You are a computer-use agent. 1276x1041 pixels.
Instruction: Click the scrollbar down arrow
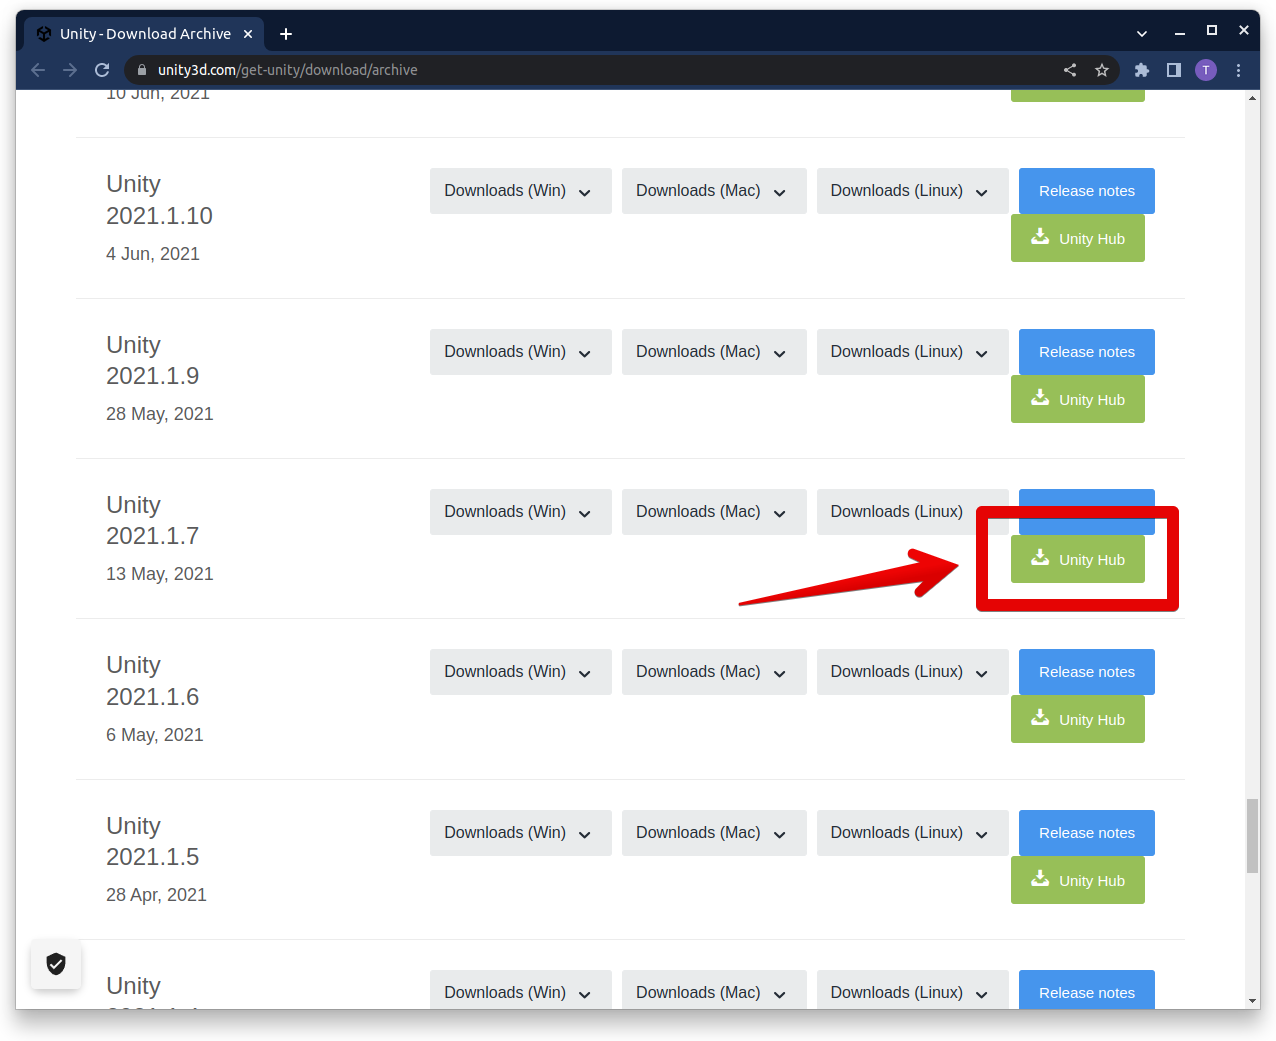(x=1252, y=1001)
